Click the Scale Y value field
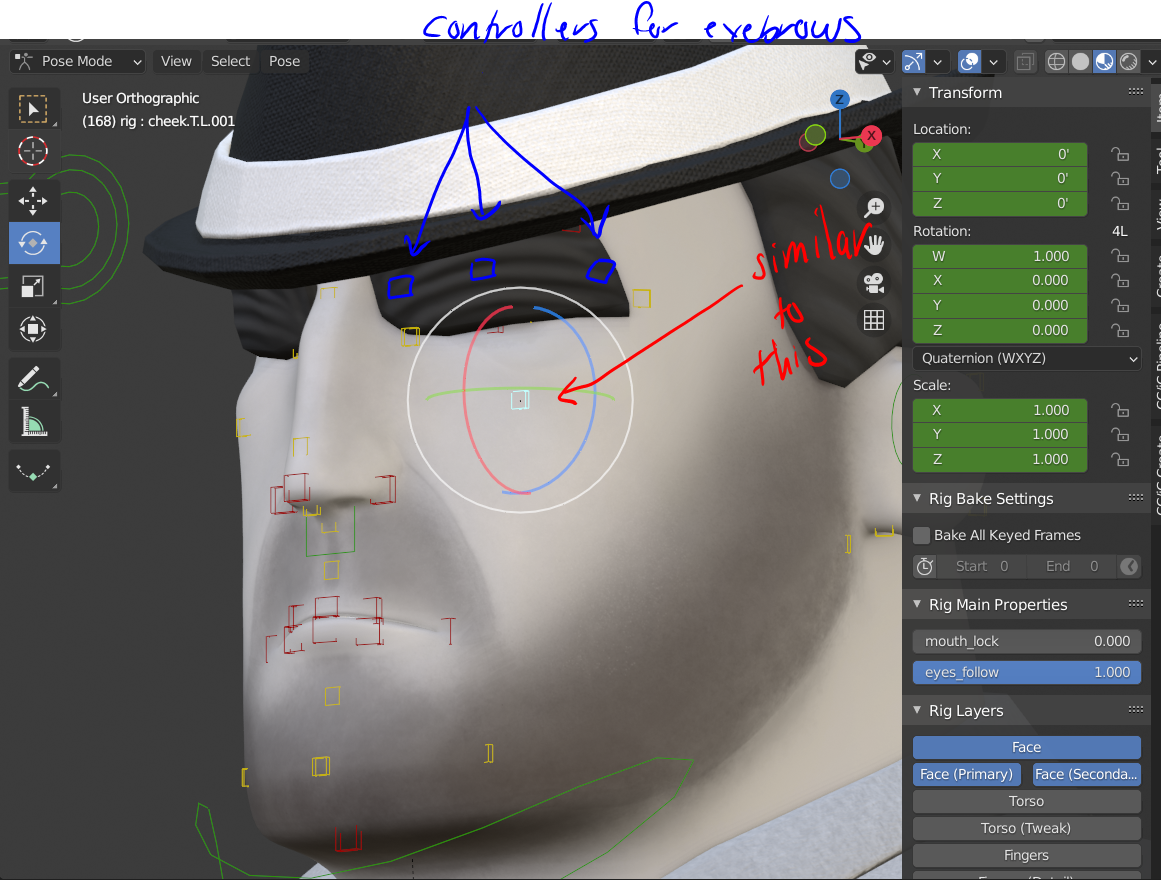The height and width of the screenshot is (880, 1161). 1000,435
